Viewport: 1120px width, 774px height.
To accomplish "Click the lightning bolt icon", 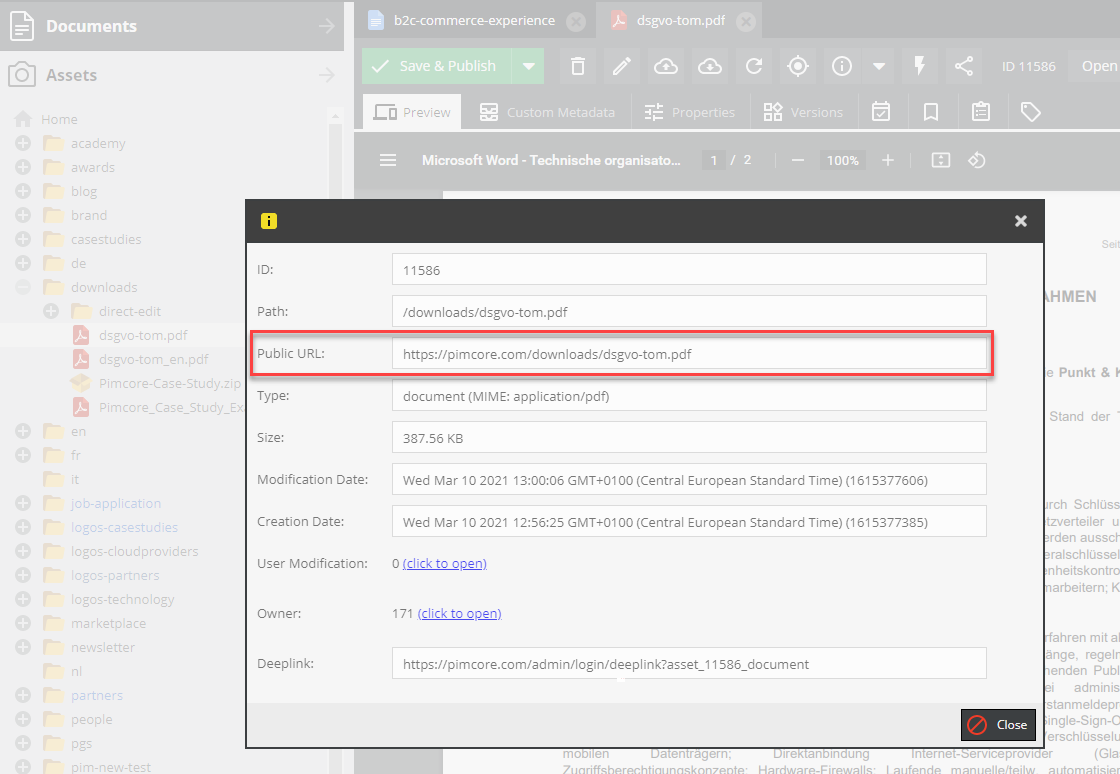I will pos(920,66).
